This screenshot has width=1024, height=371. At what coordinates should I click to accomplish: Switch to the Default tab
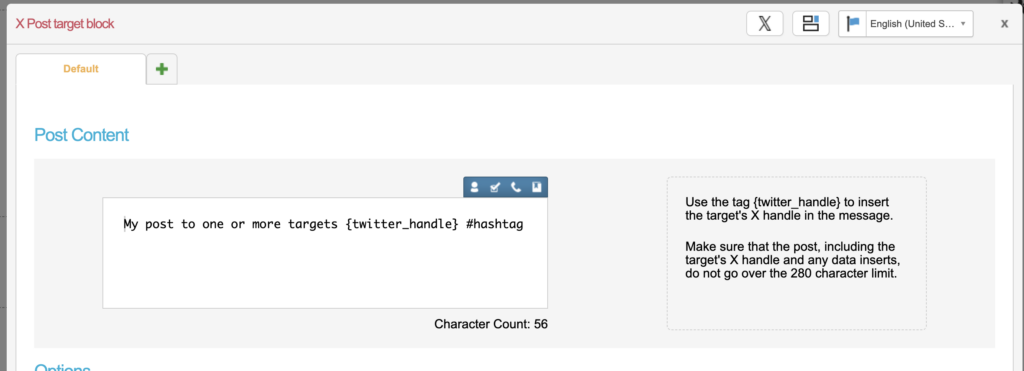[81, 69]
